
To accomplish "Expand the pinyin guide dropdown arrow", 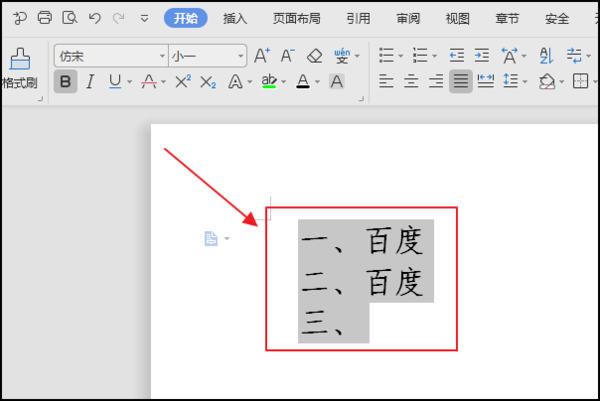I will [357, 56].
